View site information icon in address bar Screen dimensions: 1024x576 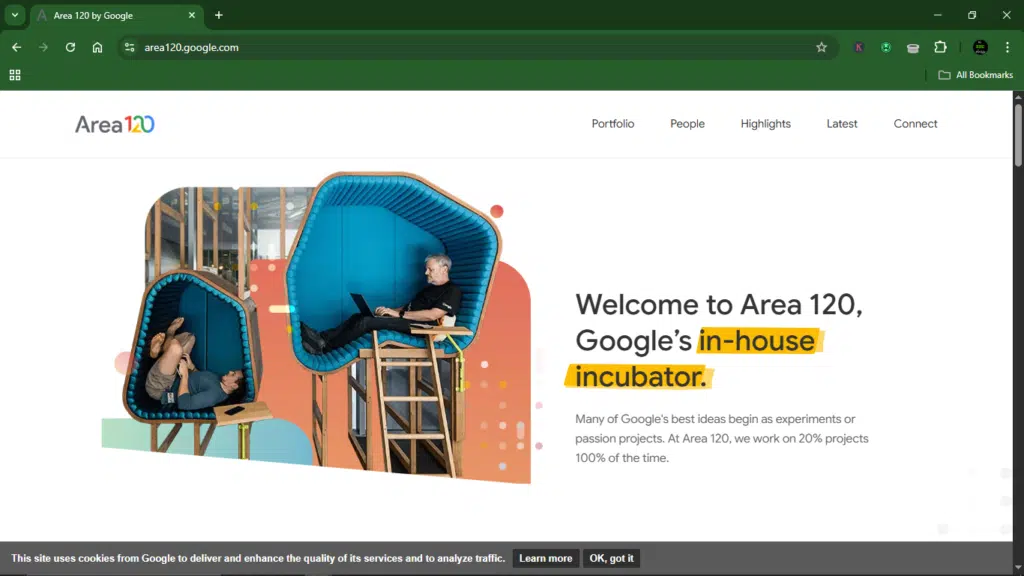point(129,47)
